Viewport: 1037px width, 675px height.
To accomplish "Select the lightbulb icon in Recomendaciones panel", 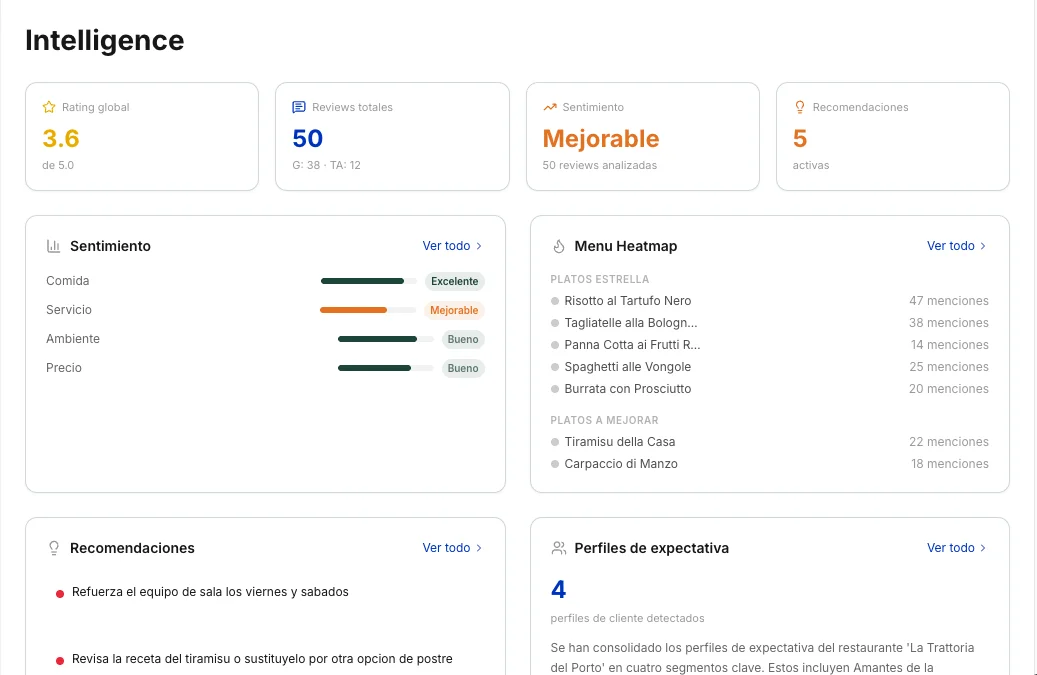I will (53, 548).
